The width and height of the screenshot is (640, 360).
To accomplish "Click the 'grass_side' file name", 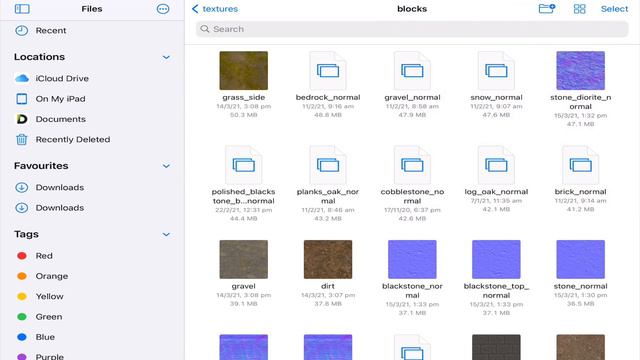I will 244,97.
